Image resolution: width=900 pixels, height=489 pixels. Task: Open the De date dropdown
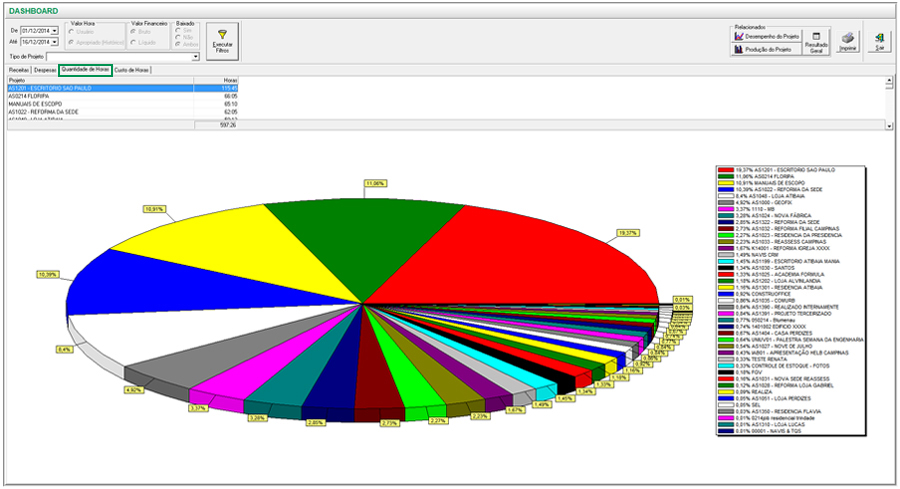pos(55,30)
